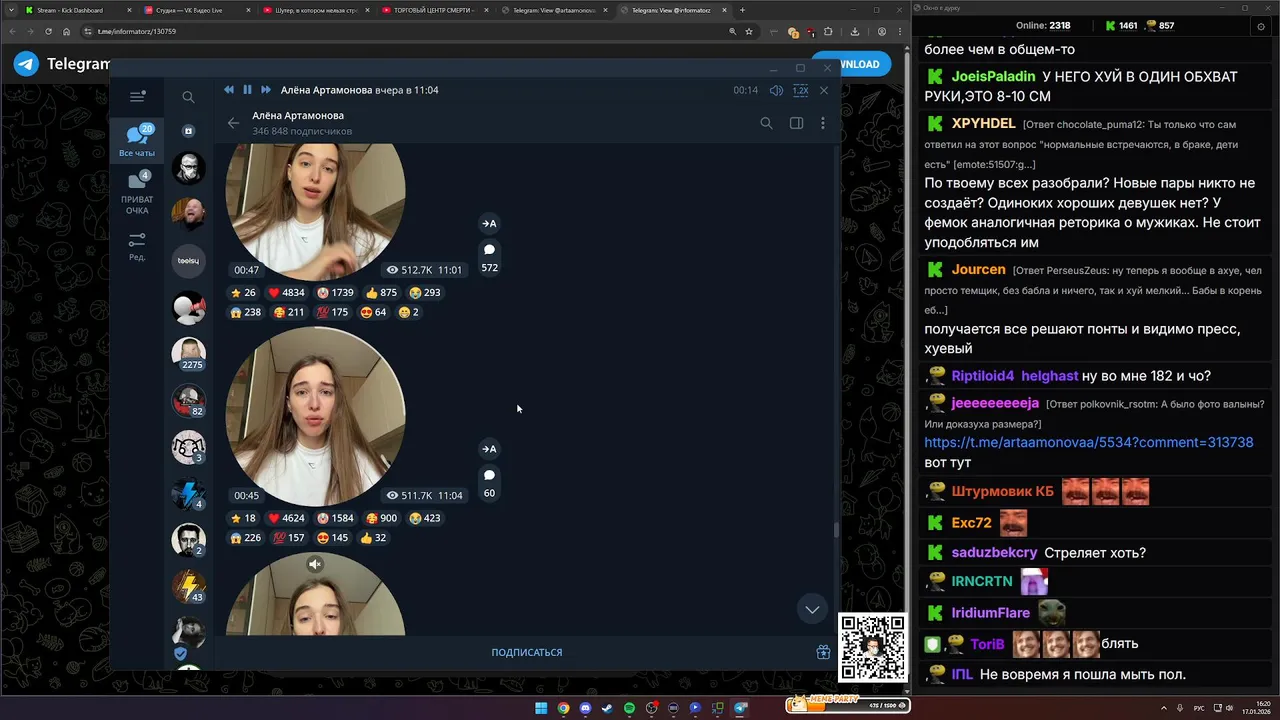The width and height of the screenshot is (1280, 720).
Task: Click the search icon in Telegram sidebar
Action: 188,97
